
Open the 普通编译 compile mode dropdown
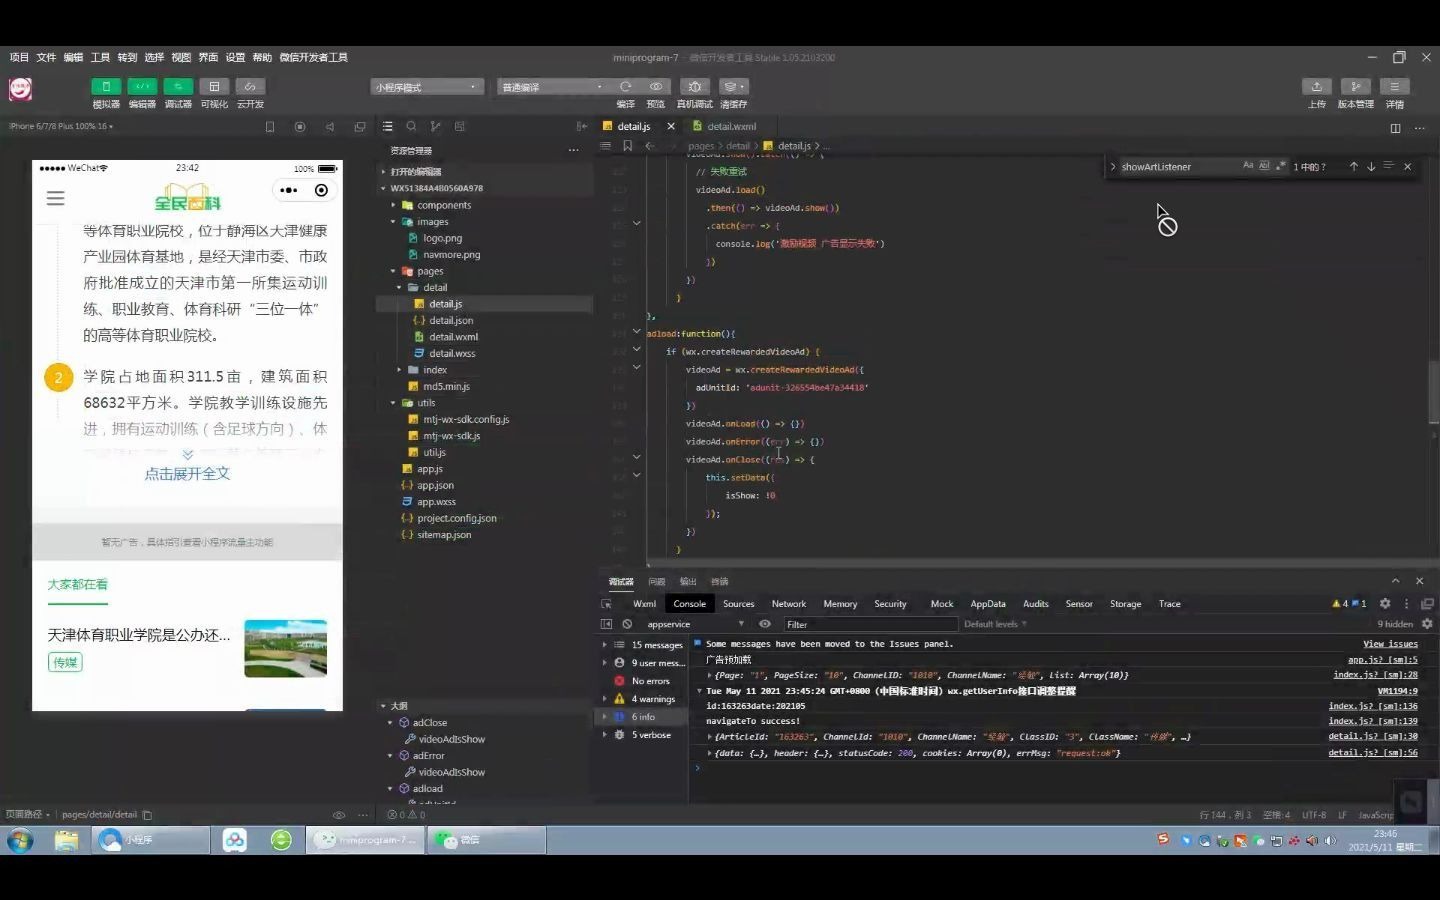coord(554,87)
